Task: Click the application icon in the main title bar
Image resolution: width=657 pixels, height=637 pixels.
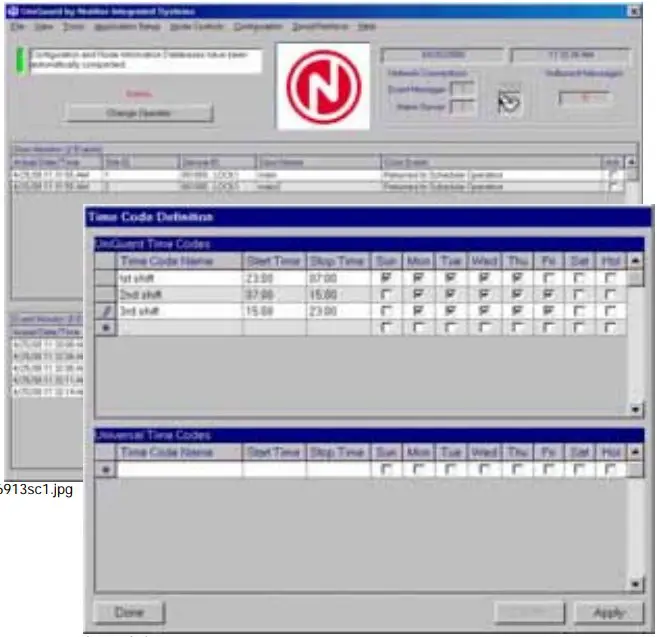Action: tap(13, 11)
